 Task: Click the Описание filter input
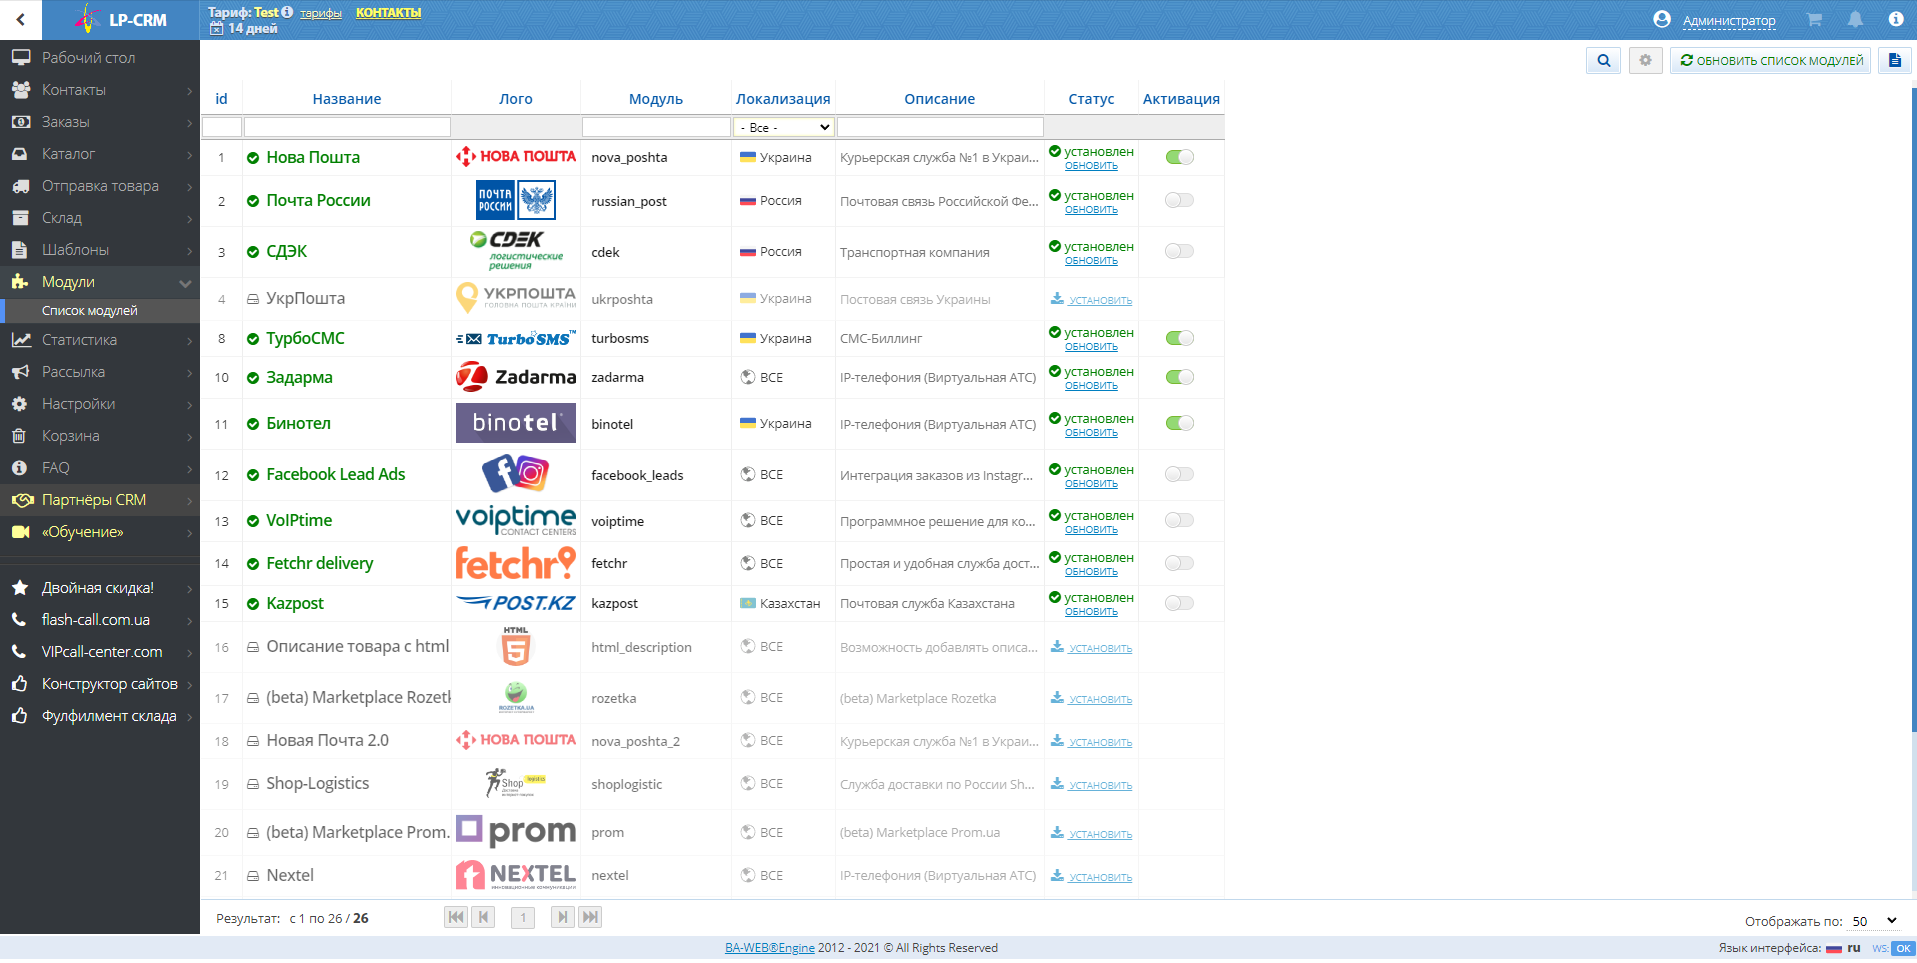(x=940, y=127)
